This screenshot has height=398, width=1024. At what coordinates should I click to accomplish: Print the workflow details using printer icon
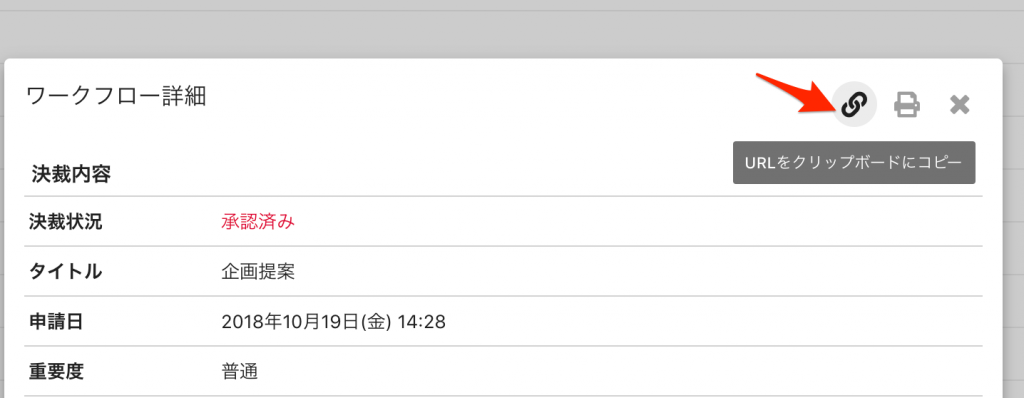(x=907, y=105)
